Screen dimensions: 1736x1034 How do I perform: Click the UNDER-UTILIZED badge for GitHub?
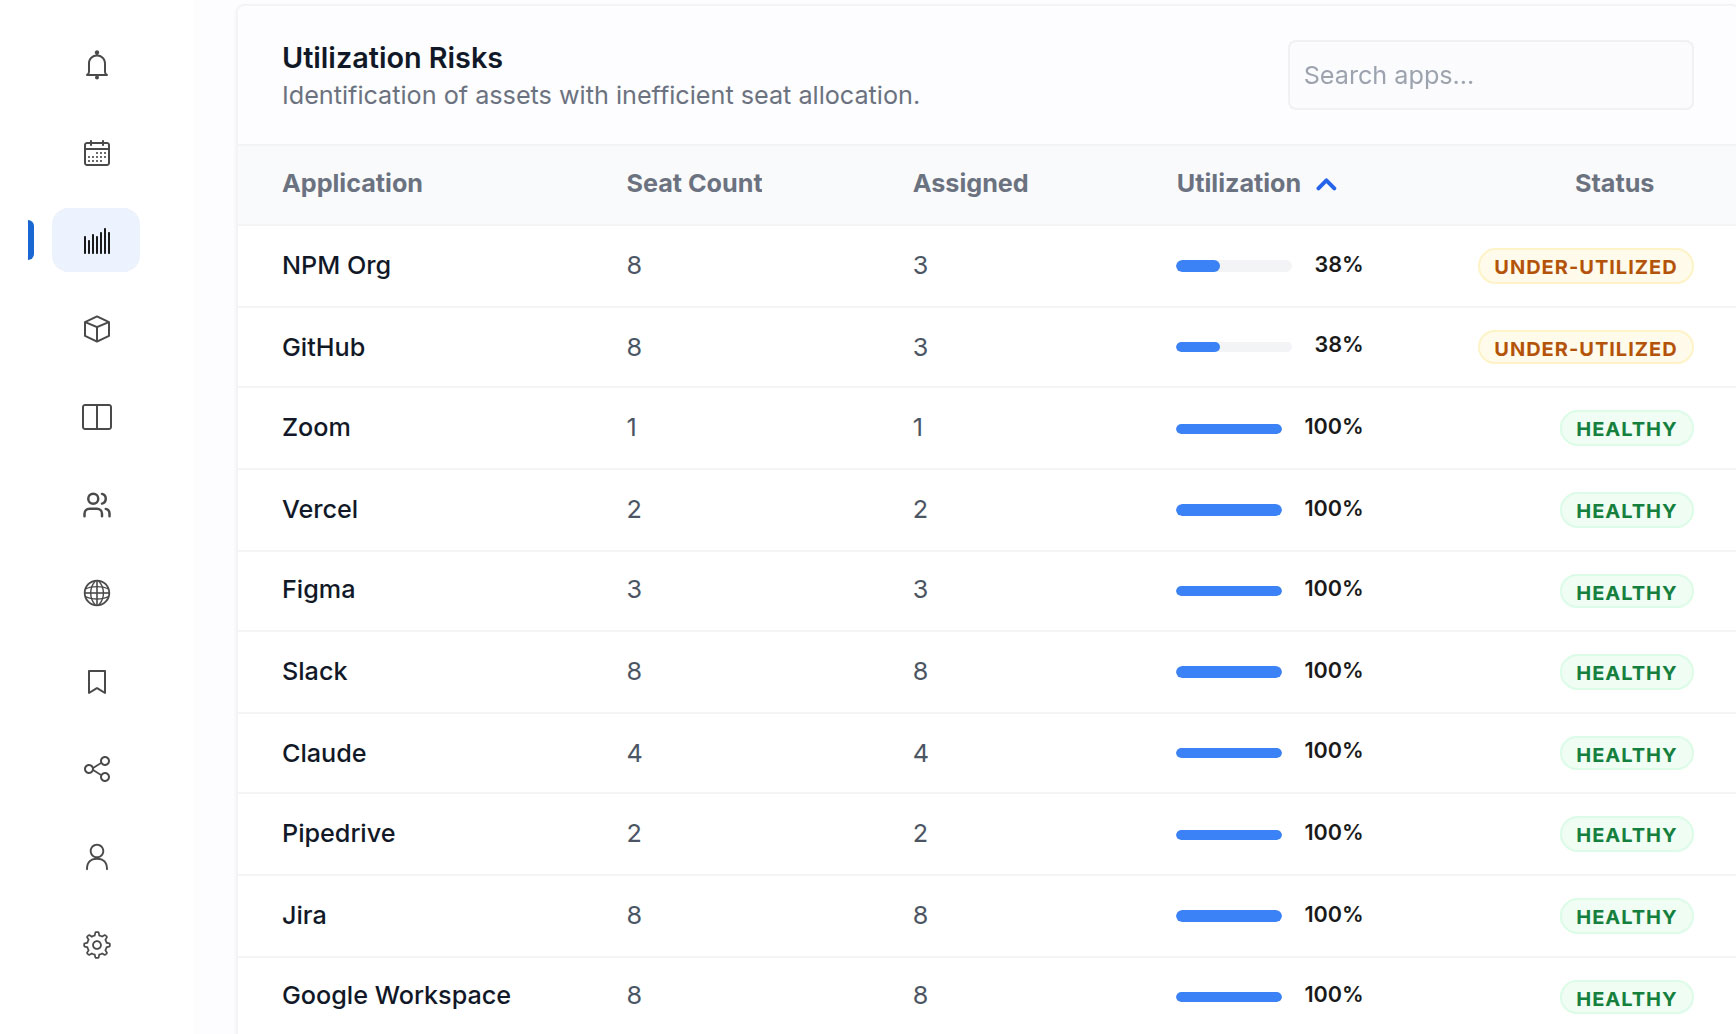point(1584,348)
